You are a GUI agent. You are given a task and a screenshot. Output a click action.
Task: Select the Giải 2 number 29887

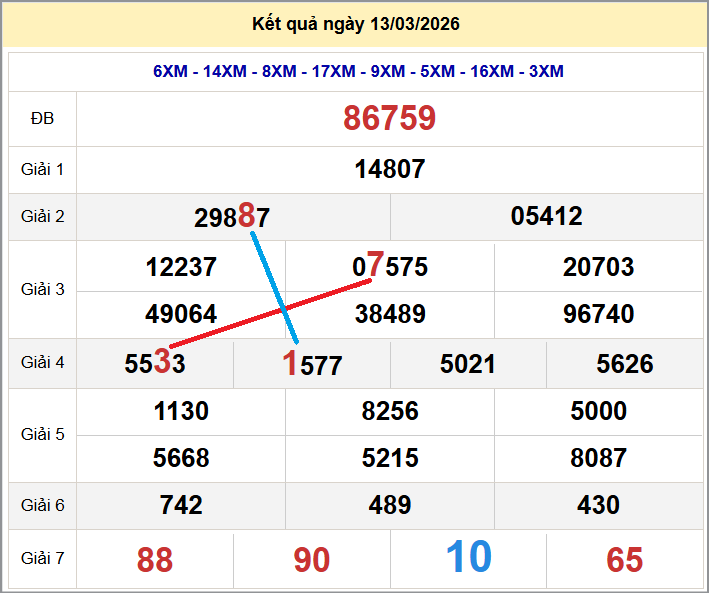click(232, 217)
